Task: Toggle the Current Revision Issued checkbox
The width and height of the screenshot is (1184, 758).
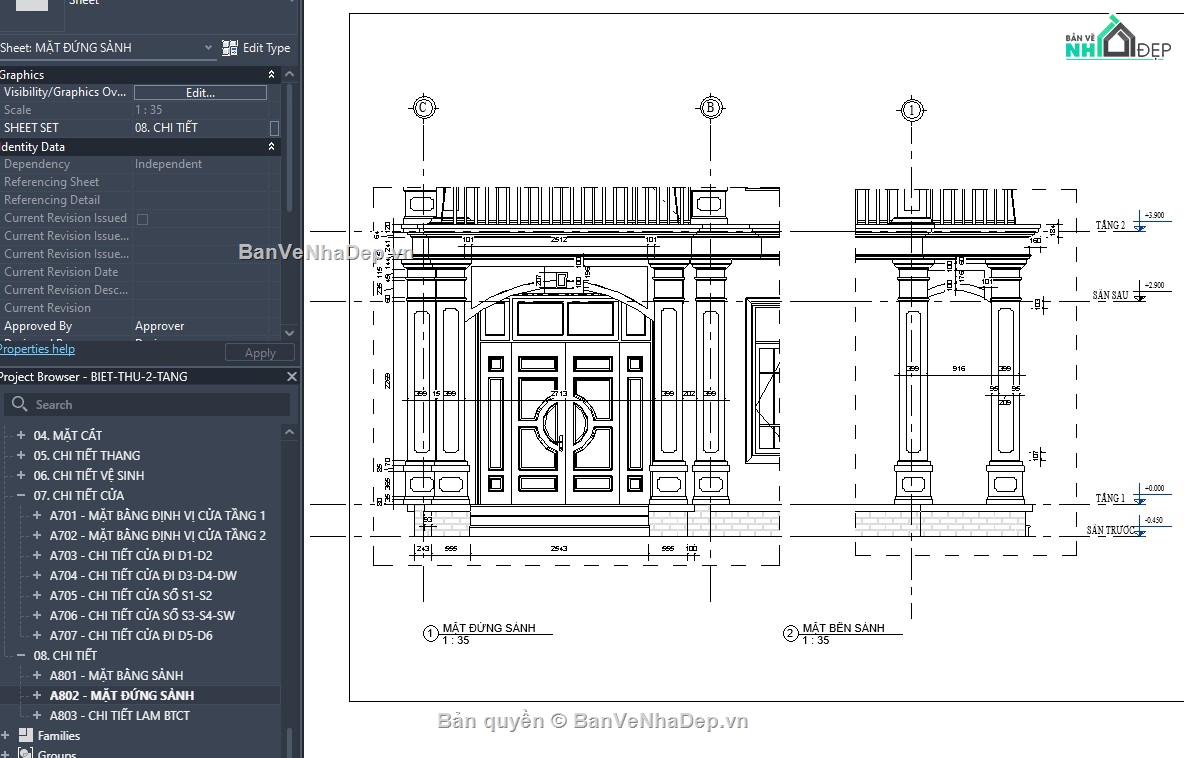Action: pos(142,219)
